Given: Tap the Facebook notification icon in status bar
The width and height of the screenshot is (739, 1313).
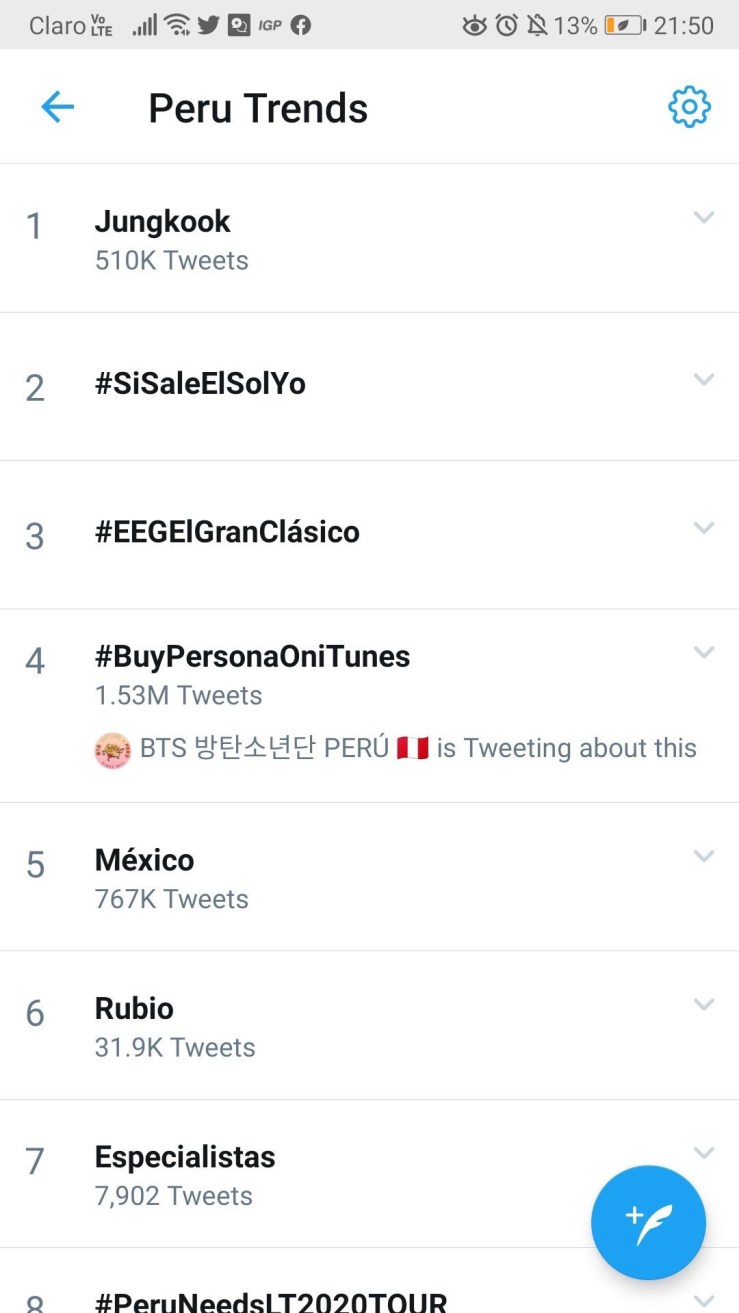Looking at the screenshot, I should [x=300, y=25].
